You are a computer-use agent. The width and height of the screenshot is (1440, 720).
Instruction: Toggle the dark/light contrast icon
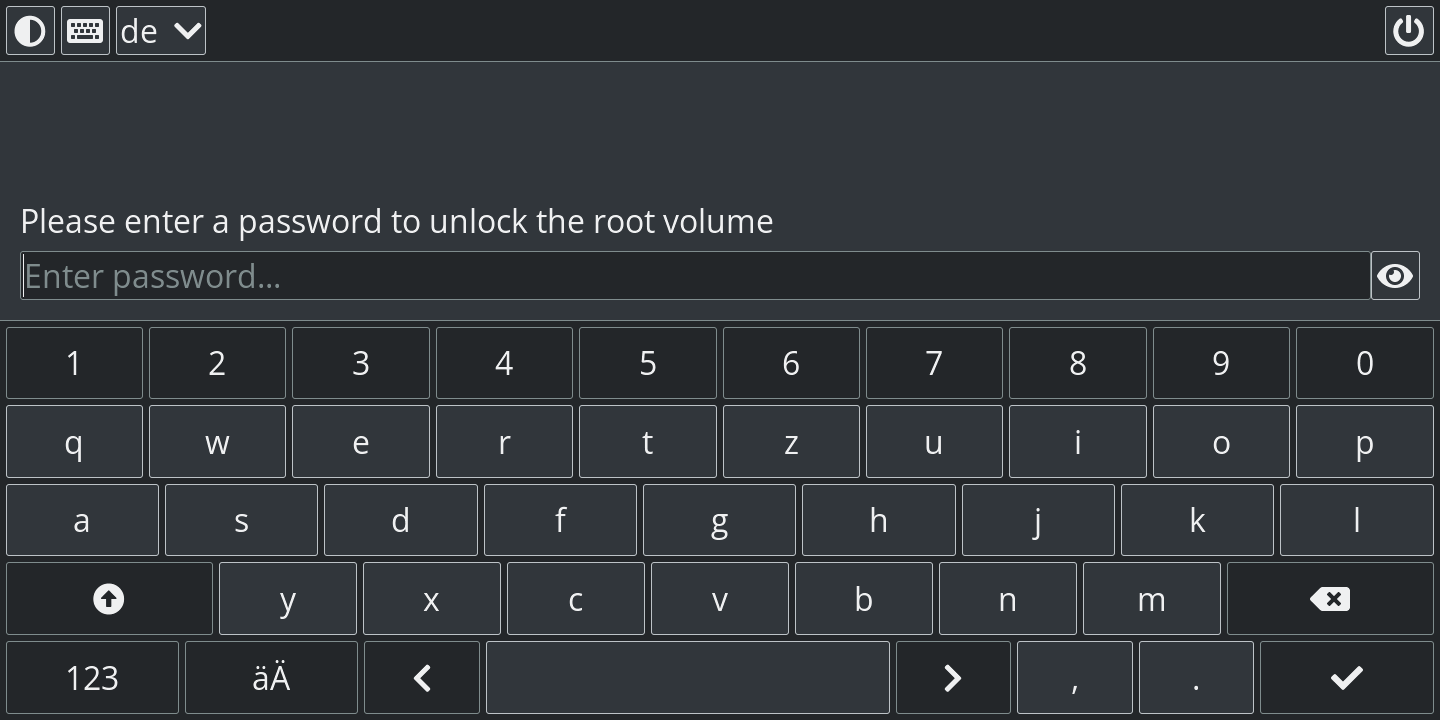tap(30, 30)
